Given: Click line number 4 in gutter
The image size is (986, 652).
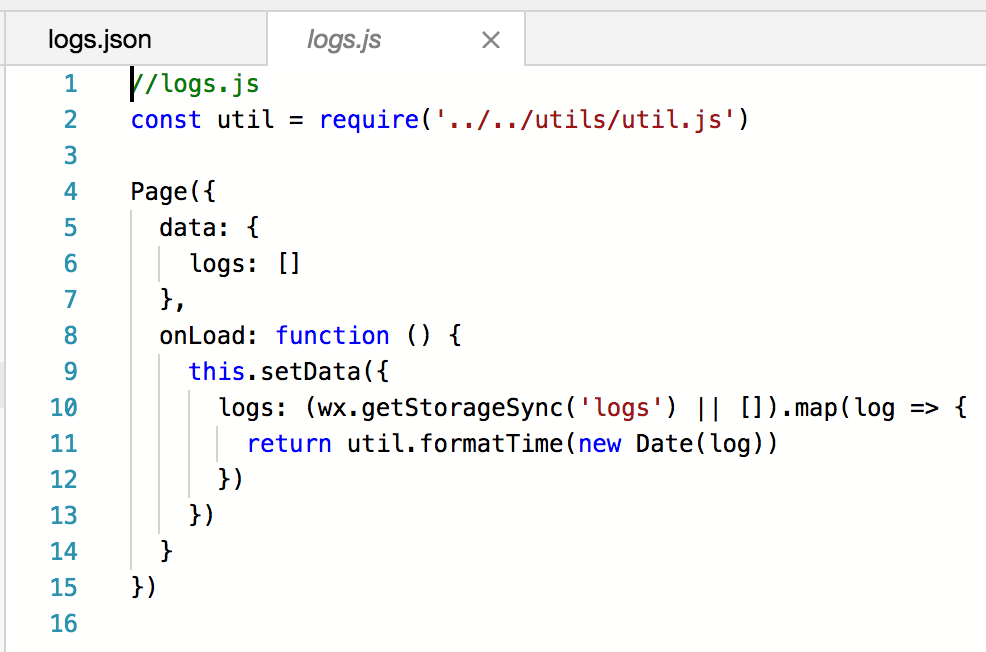Looking at the screenshot, I should coord(70,191).
